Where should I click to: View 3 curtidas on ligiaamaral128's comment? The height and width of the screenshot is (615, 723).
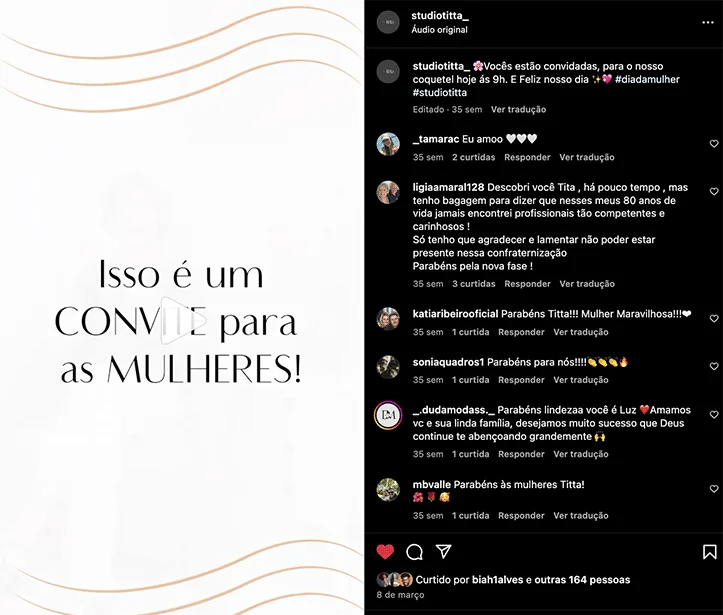click(x=474, y=284)
